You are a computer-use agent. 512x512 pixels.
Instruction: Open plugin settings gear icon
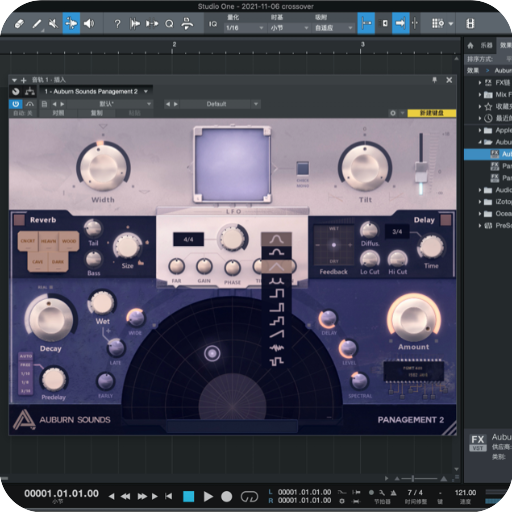pos(393,113)
